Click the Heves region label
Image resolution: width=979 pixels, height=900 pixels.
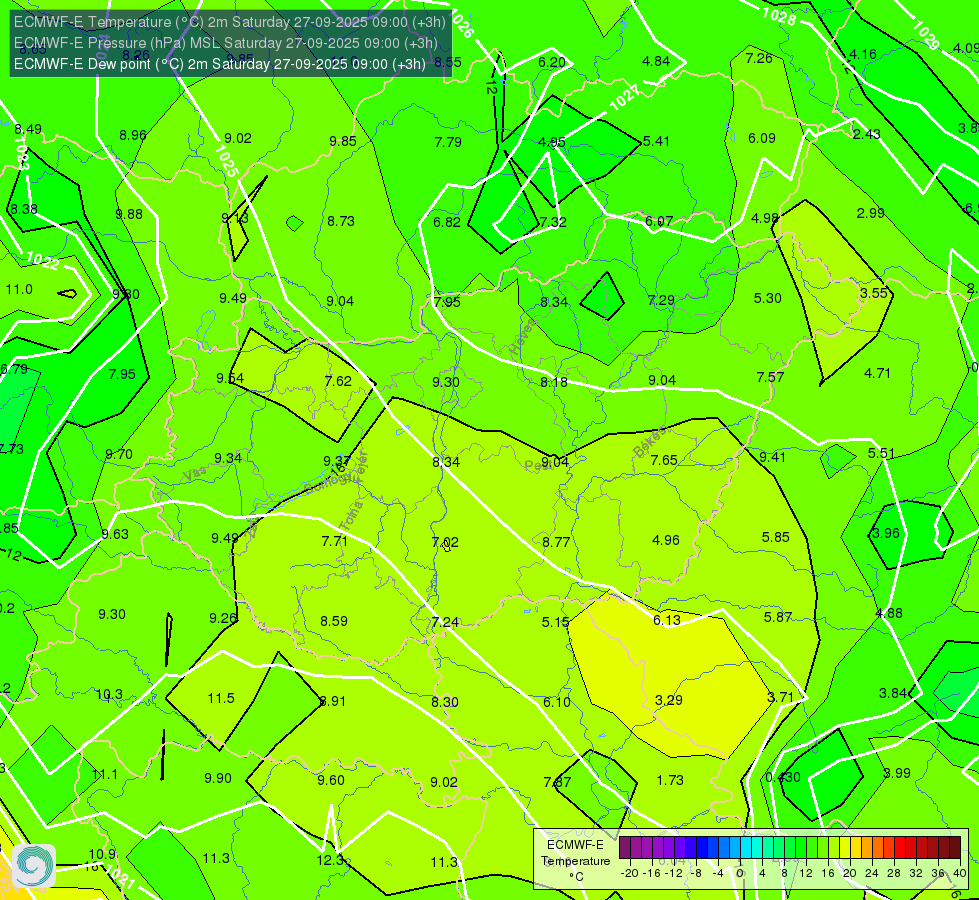pos(523,337)
